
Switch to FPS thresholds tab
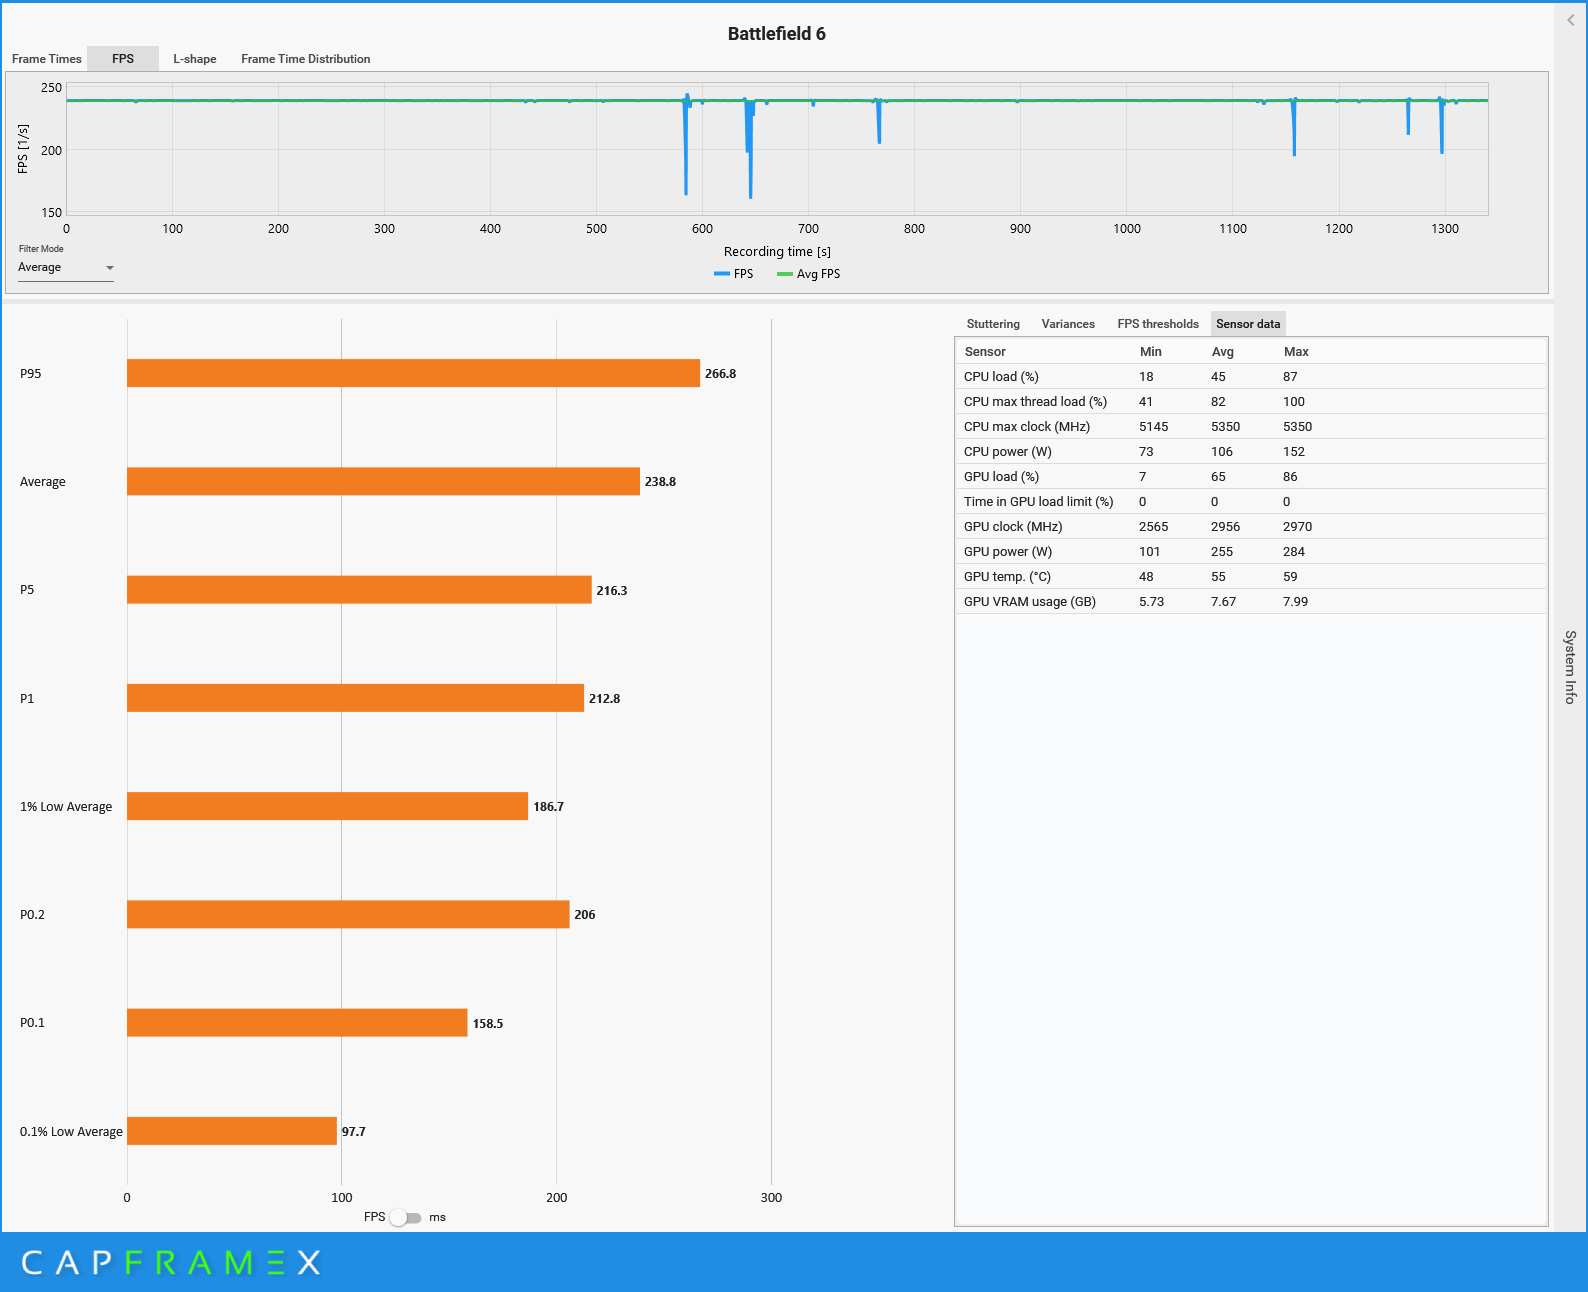tap(1157, 324)
